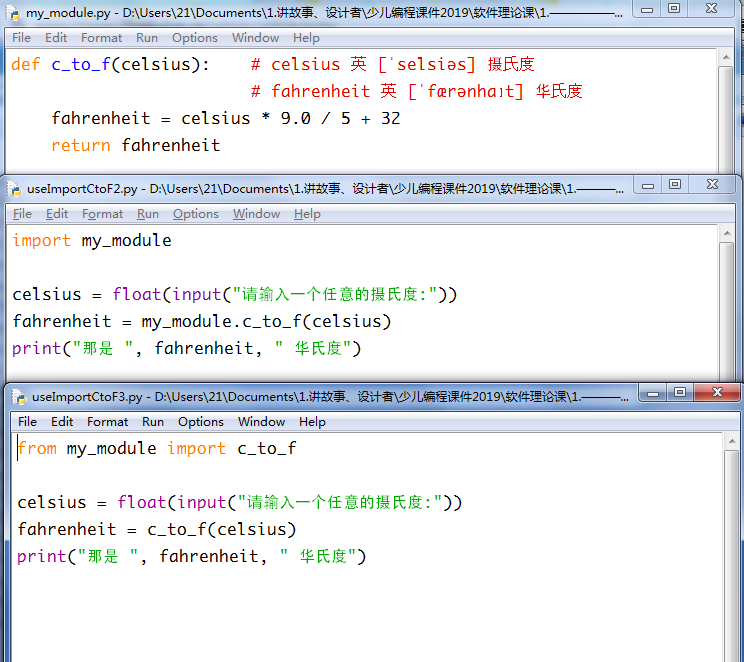Click print statement in useImportCtoF2.py

(186, 348)
